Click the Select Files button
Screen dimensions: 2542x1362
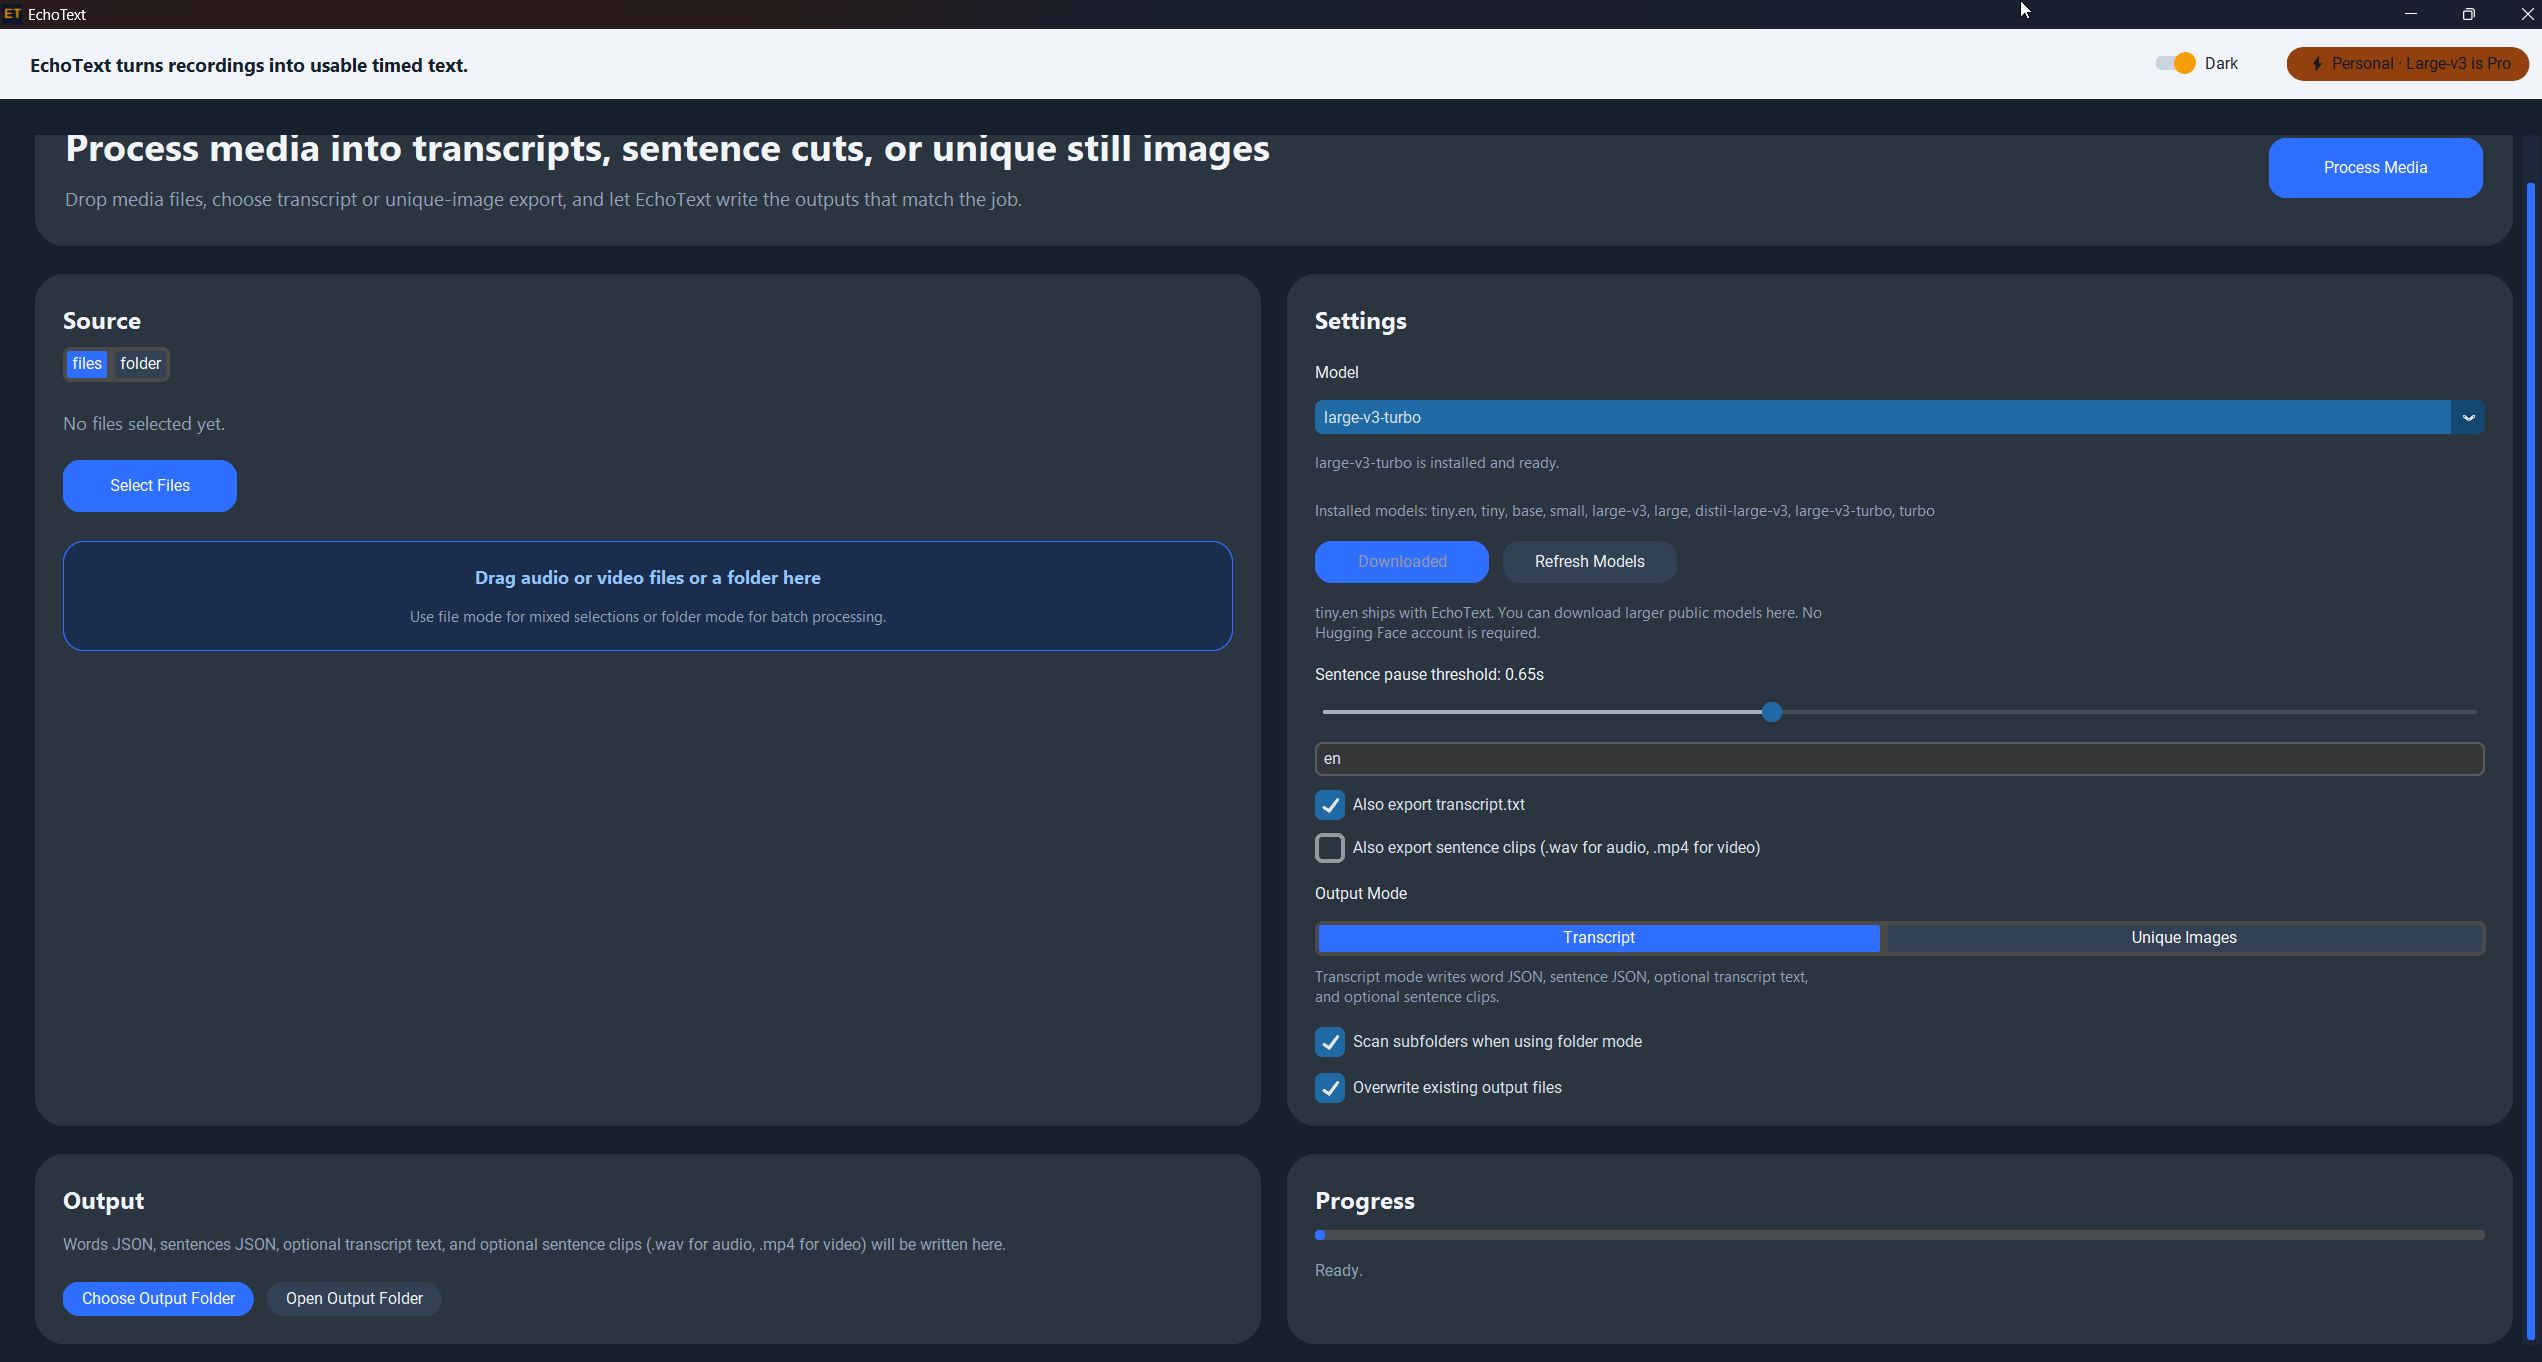tap(150, 486)
